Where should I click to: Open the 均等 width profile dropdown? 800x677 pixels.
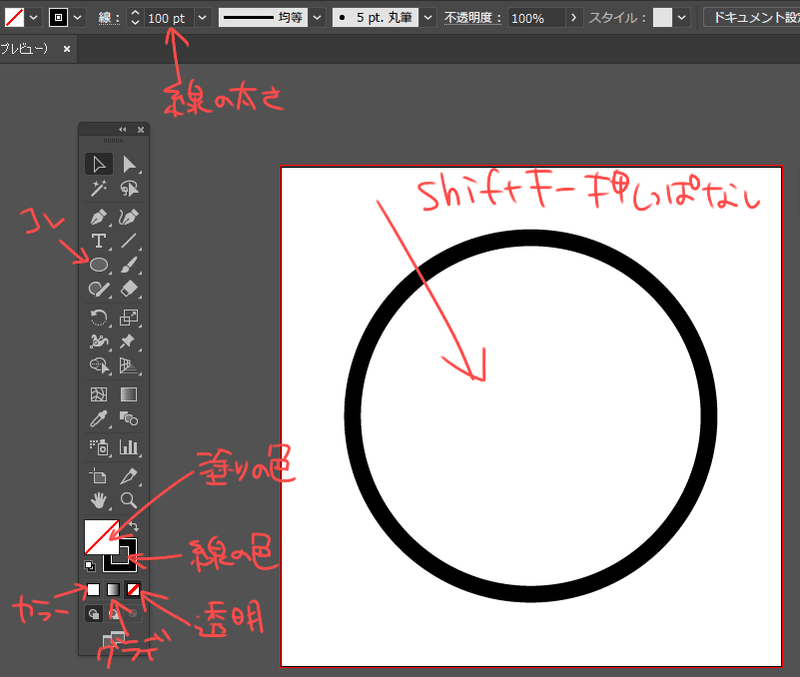(x=317, y=16)
